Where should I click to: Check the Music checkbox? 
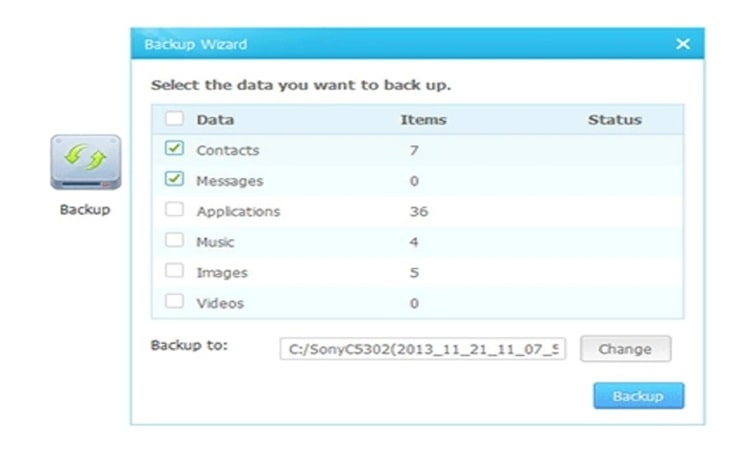pyautogui.click(x=175, y=241)
